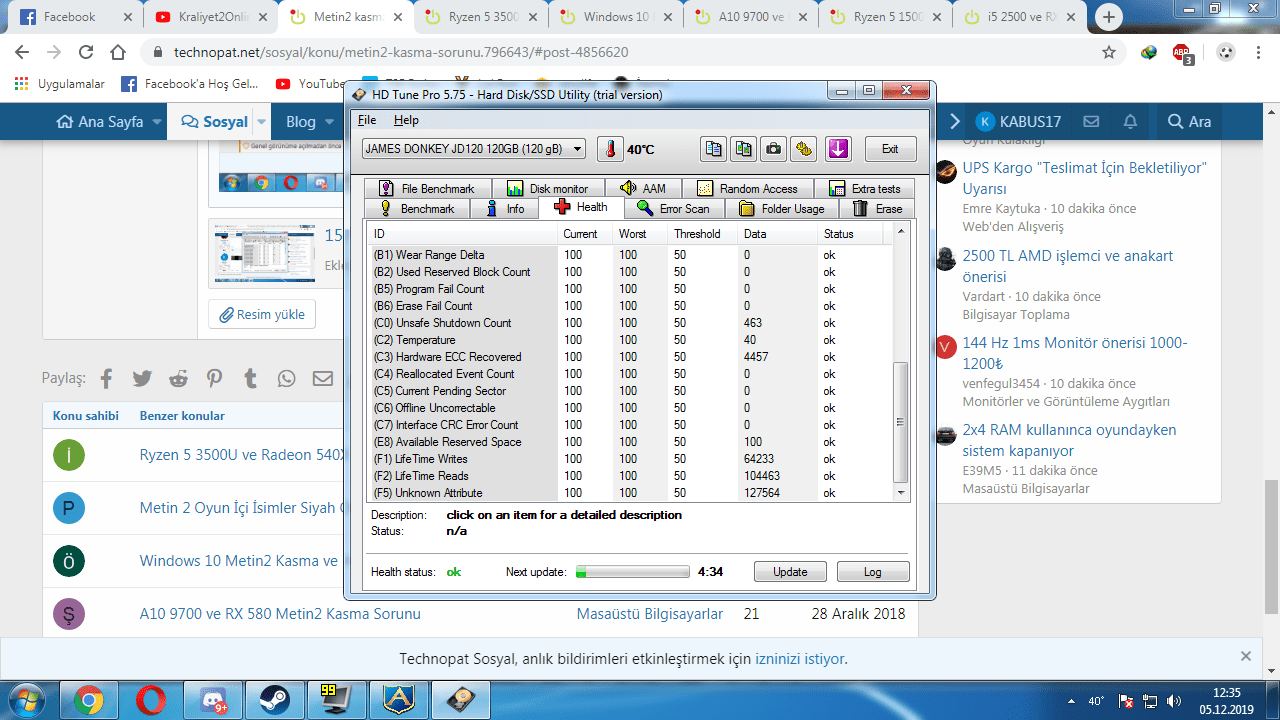Viewport: 1280px width, 720px height.
Task: Open the Help menu in HD Tune
Action: click(x=406, y=120)
